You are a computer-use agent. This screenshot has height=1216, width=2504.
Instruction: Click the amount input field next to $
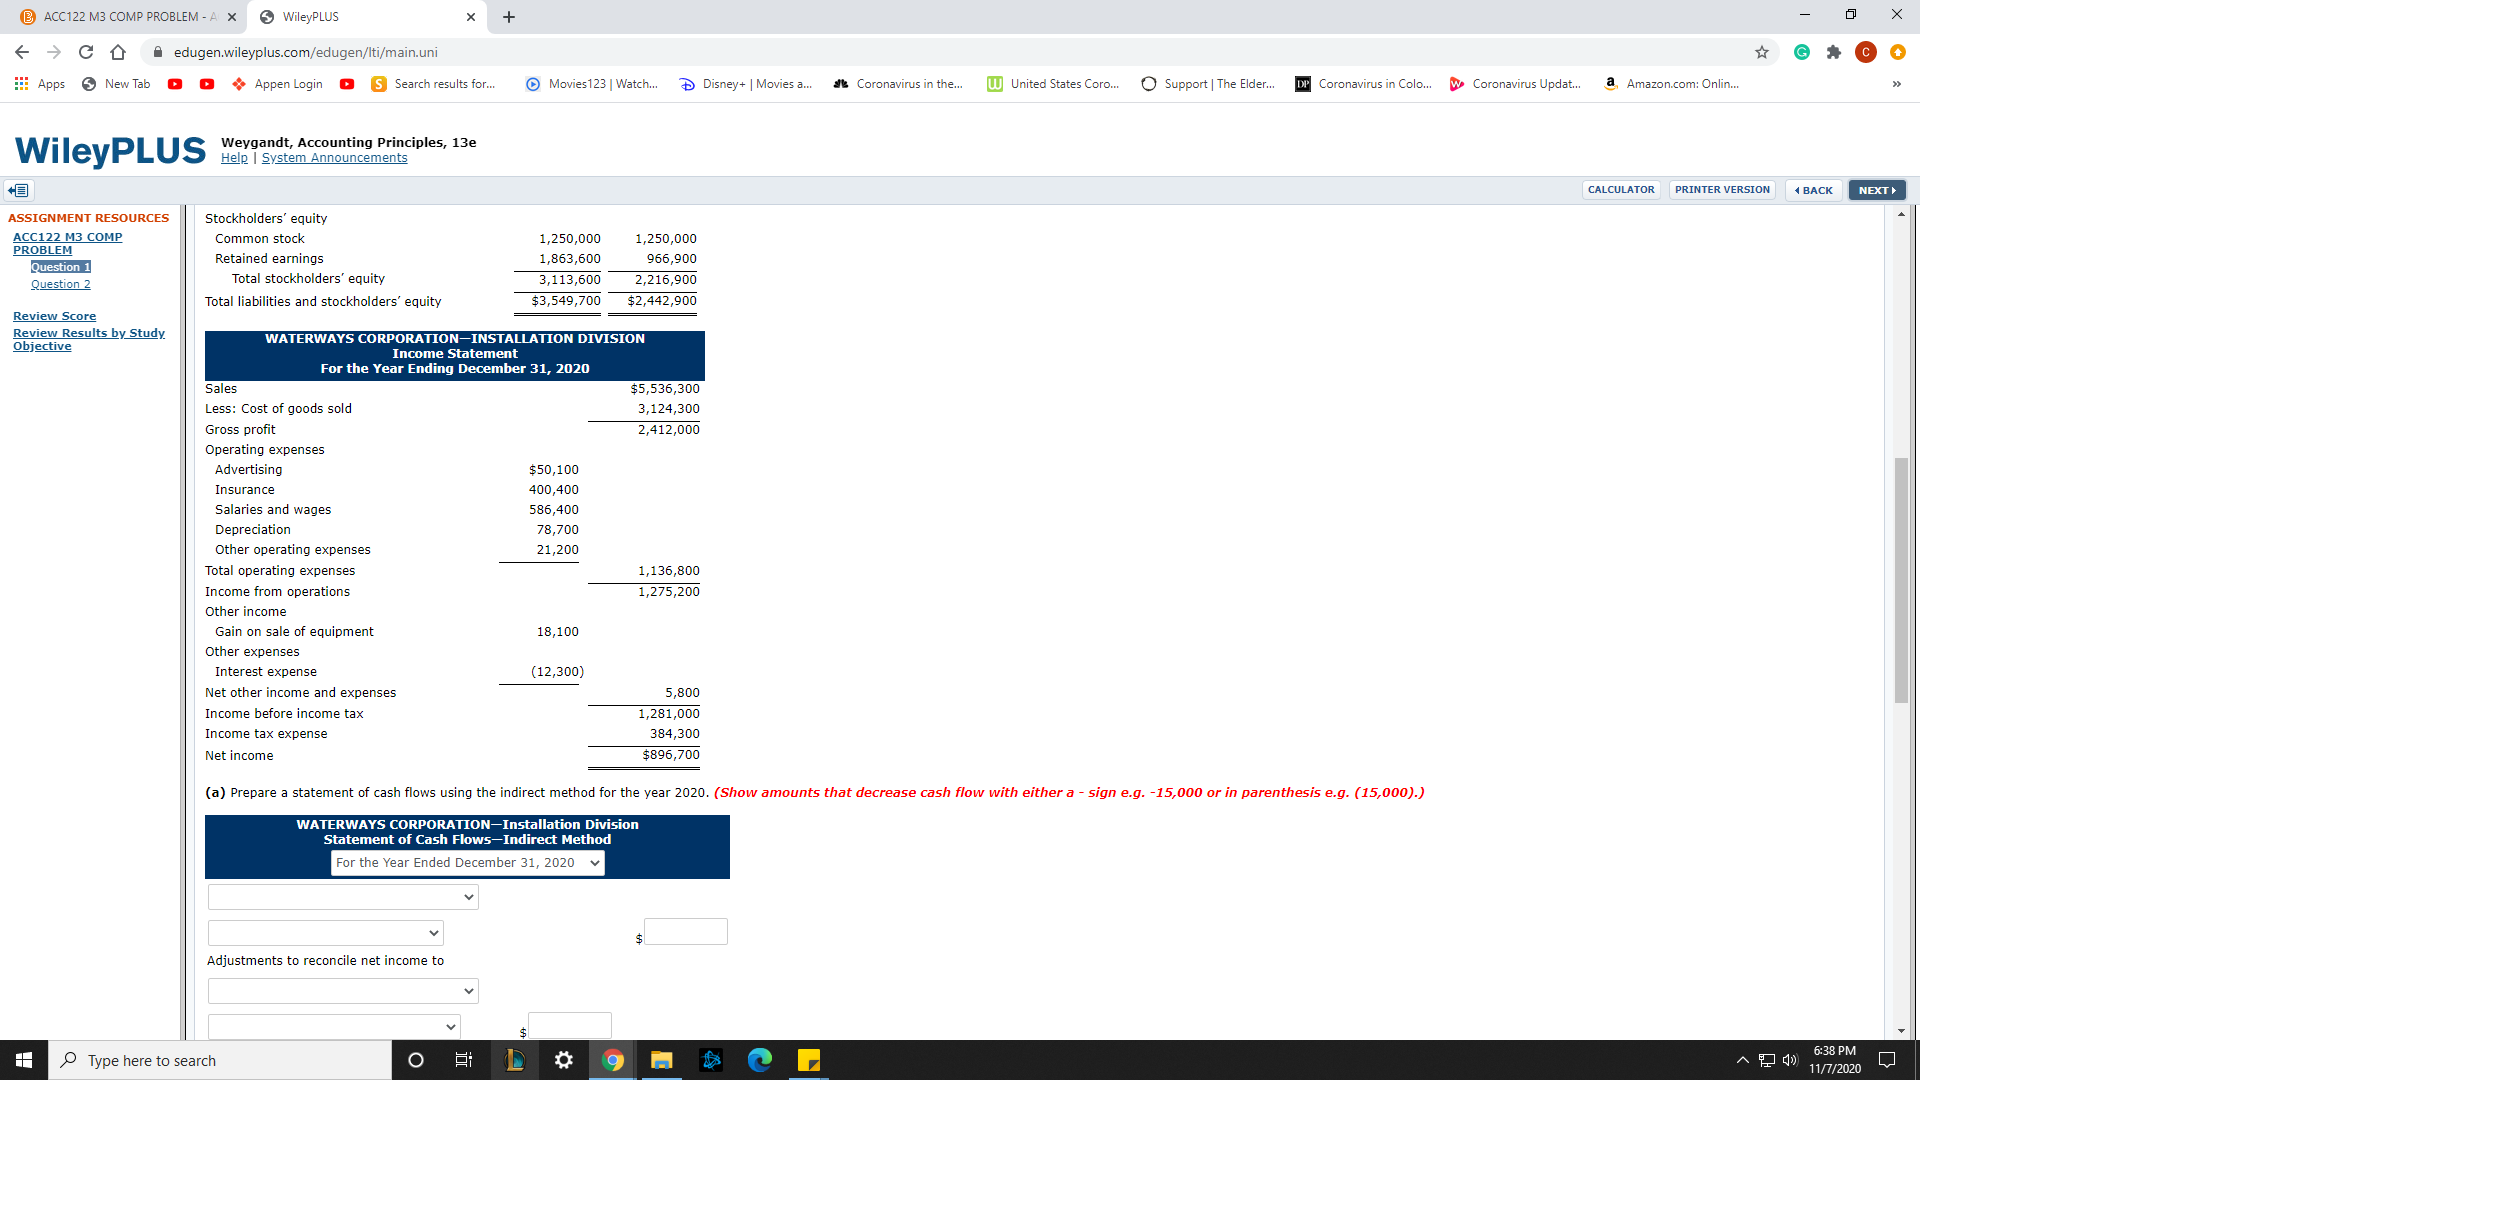686,931
